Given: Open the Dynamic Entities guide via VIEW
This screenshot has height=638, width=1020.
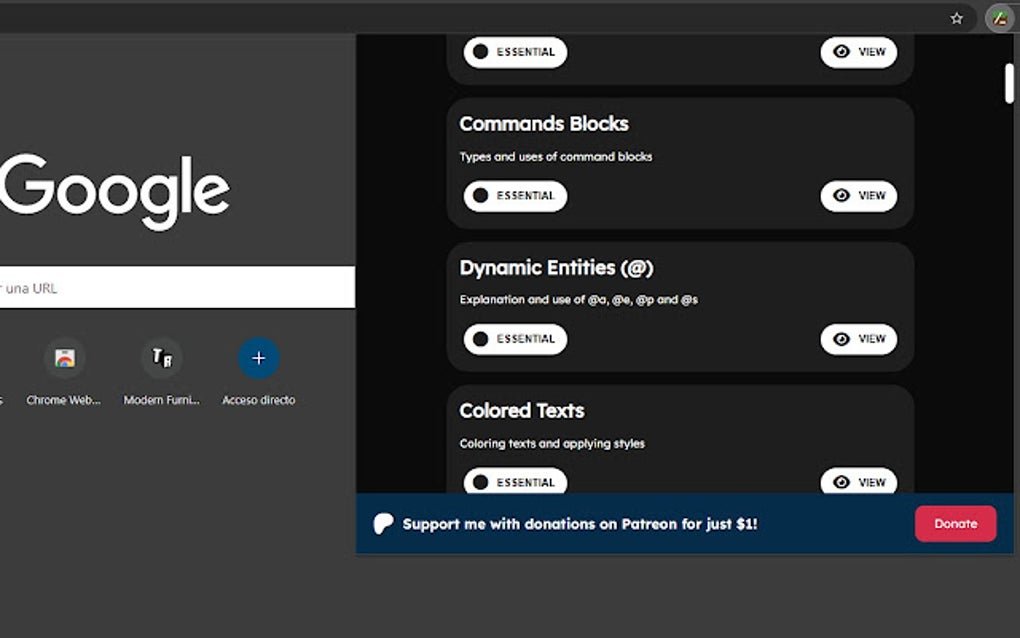Looking at the screenshot, I should click(x=859, y=339).
